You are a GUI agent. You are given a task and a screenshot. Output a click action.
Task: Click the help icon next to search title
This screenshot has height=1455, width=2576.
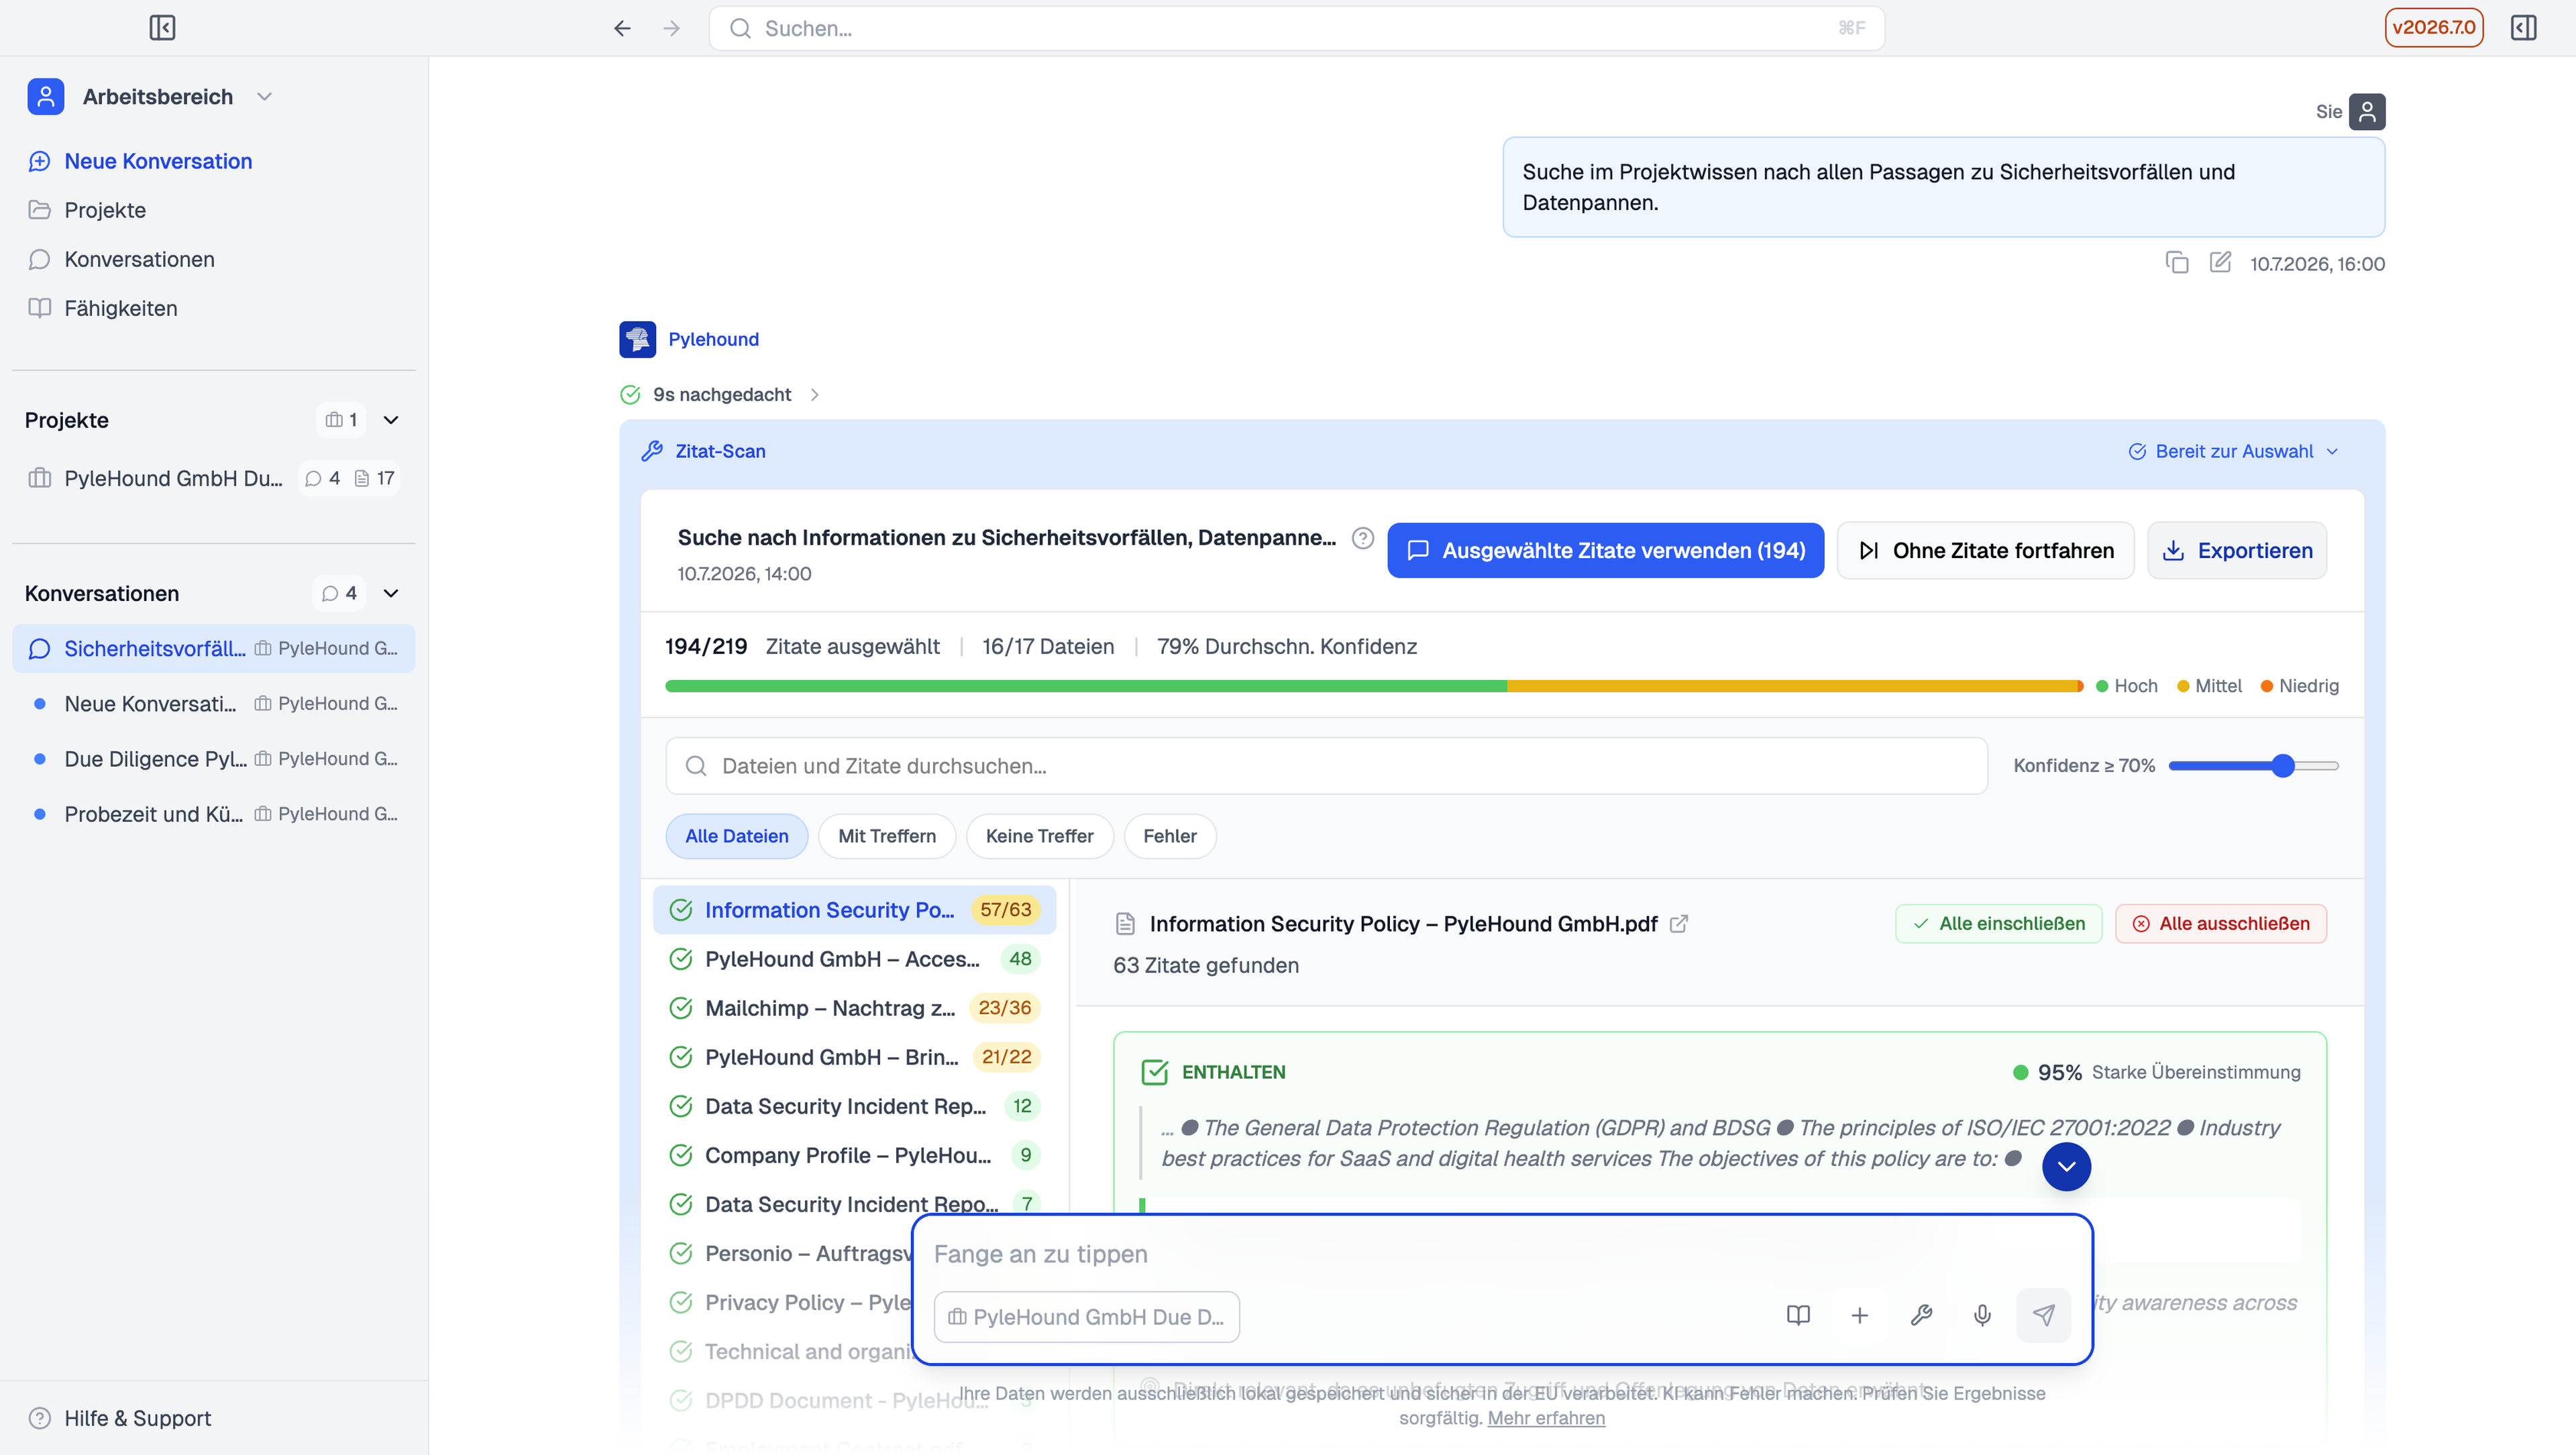tap(1362, 538)
